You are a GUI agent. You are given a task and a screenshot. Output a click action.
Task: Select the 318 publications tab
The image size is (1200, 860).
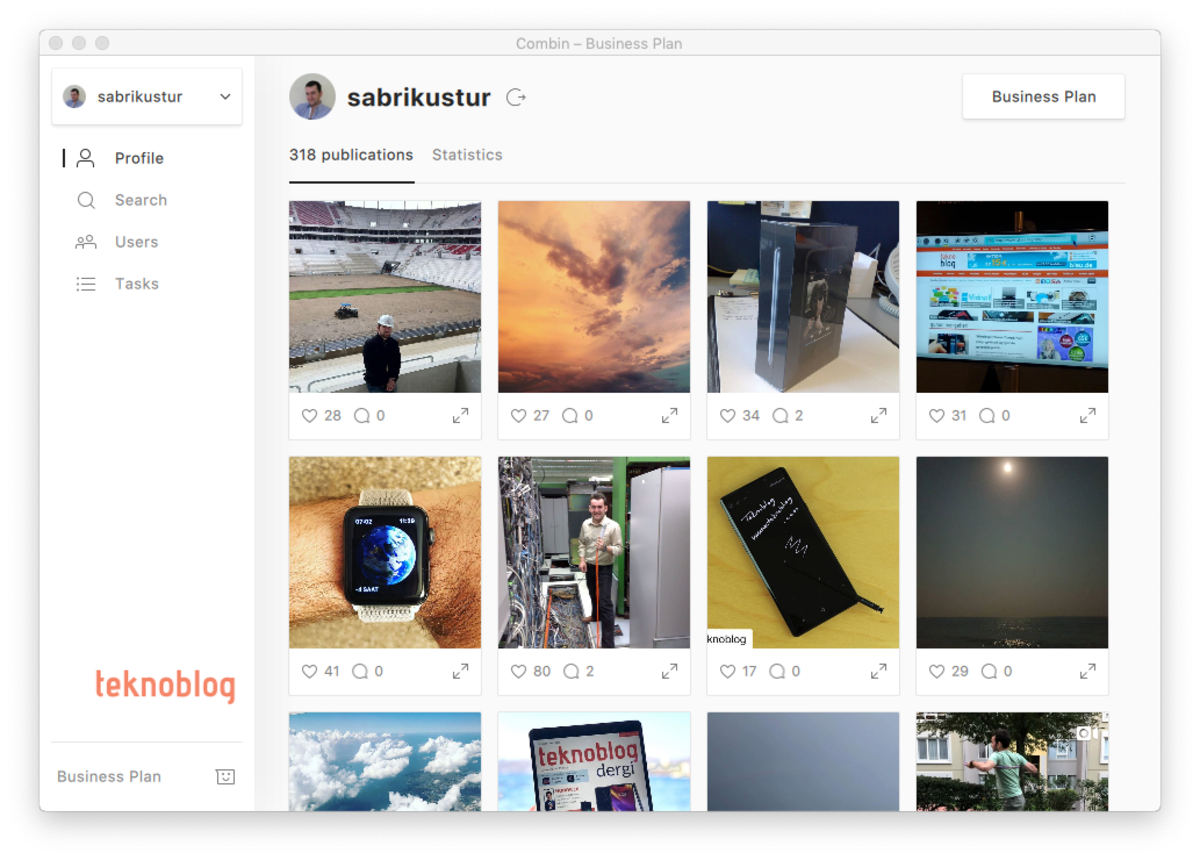tap(351, 155)
